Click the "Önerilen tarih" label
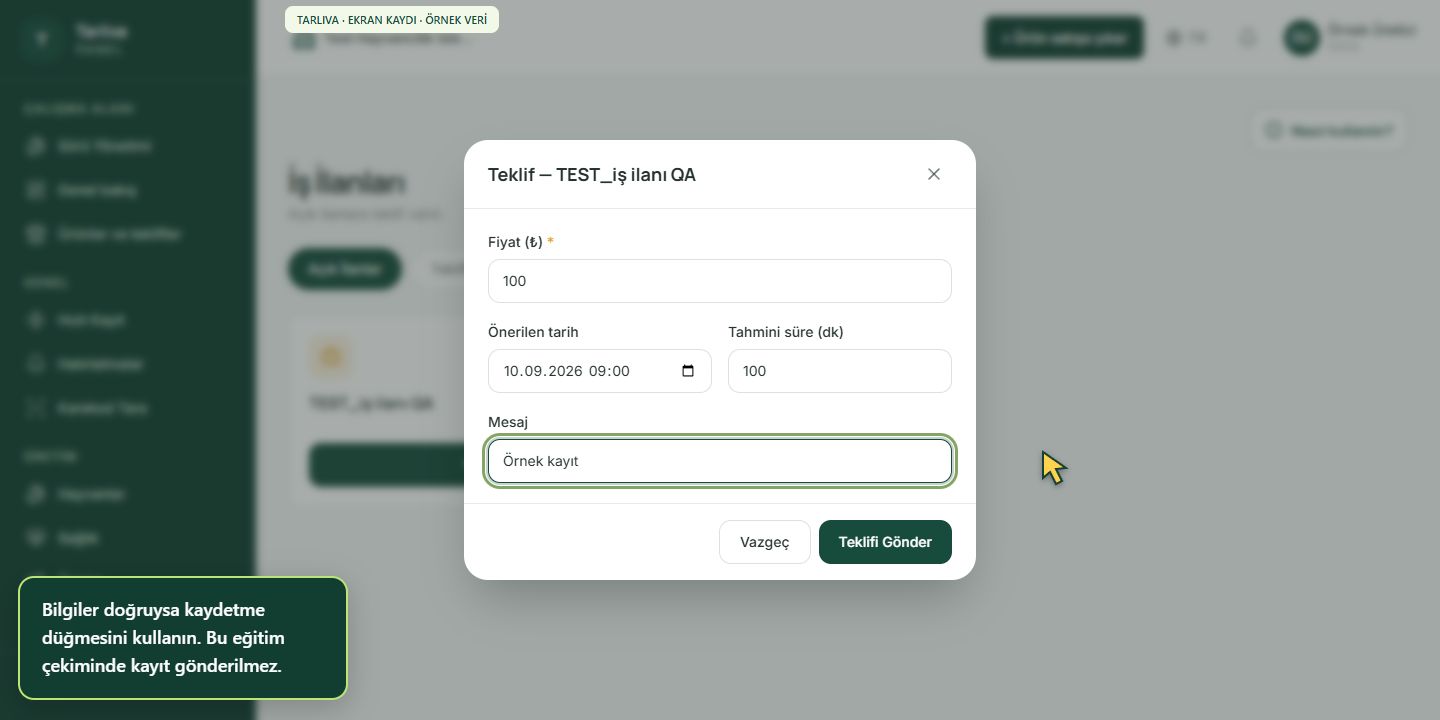 coord(533,332)
